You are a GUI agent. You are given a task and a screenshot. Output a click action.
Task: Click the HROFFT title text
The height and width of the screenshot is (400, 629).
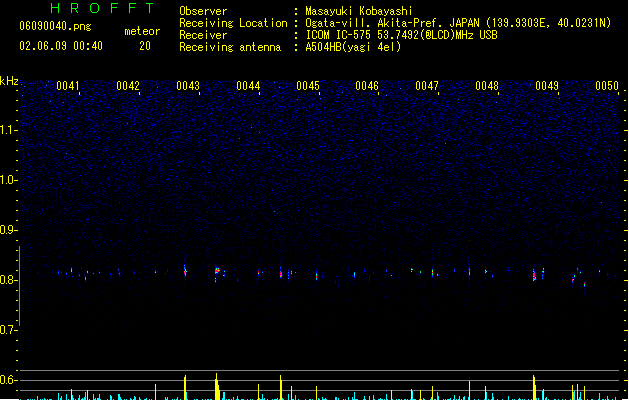pos(103,8)
